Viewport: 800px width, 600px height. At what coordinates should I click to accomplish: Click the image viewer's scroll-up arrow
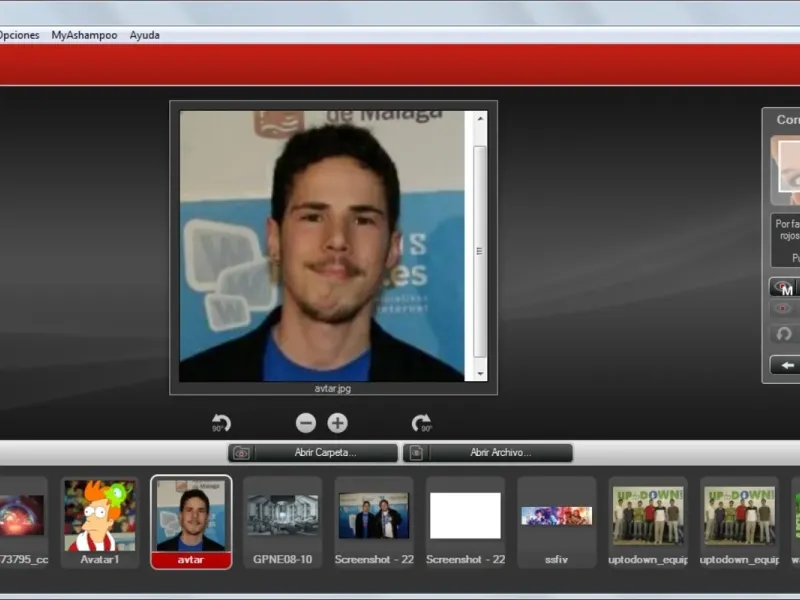pos(480,119)
